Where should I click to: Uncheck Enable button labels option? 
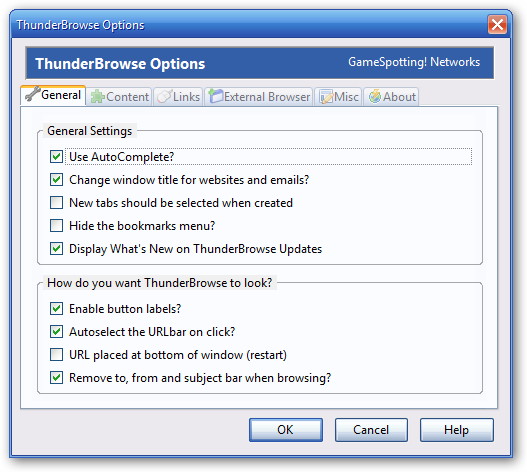(x=56, y=309)
